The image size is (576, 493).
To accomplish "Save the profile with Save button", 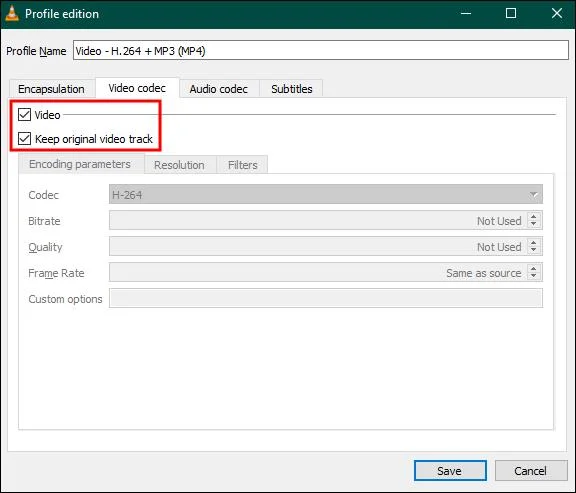I will (x=450, y=471).
